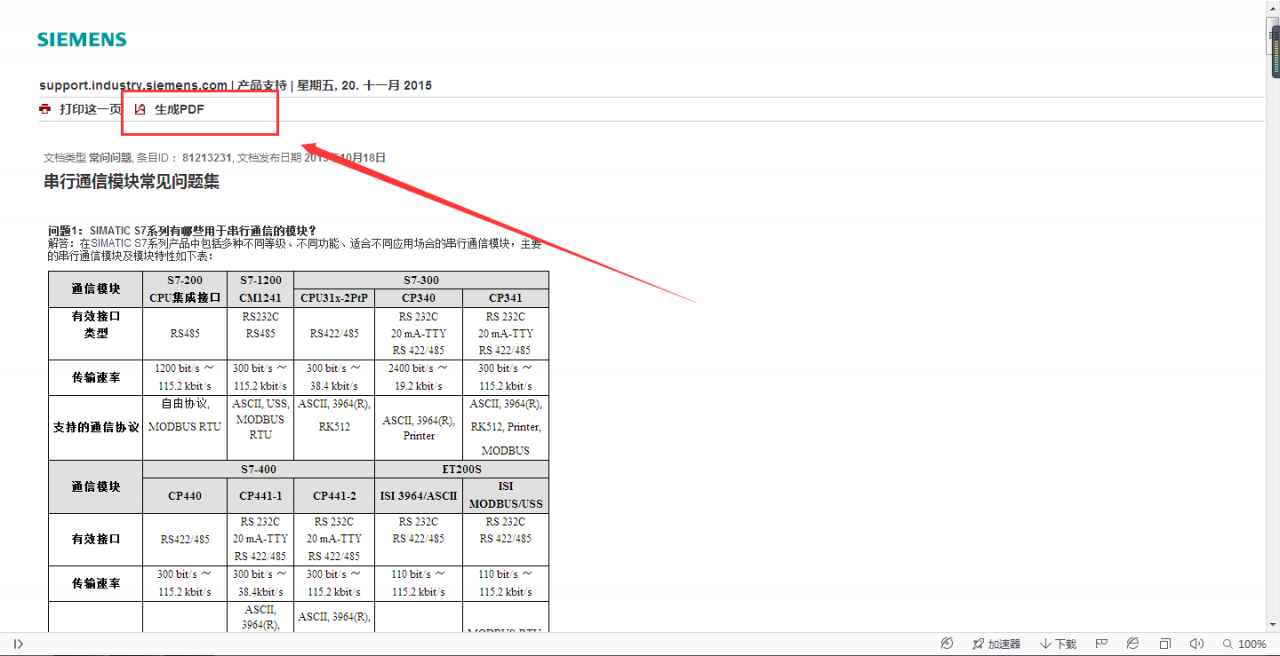Viewport: 1280px width, 656px height.
Task: Click the 有效接口 row label in second table
Action: coord(96,539)
